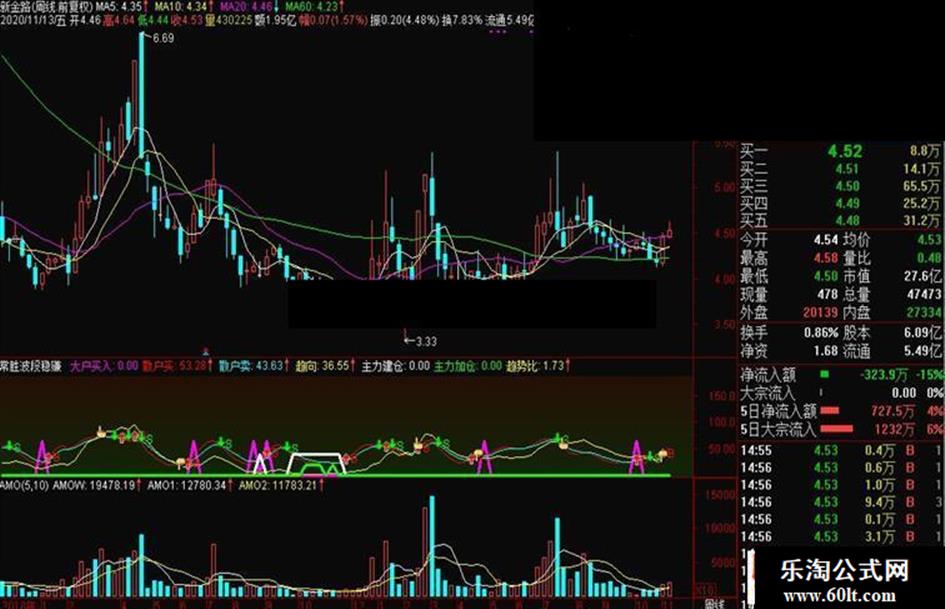Click the 5日净流入额 red bar
The image size is (945, 609).
[x=830, y=411]
